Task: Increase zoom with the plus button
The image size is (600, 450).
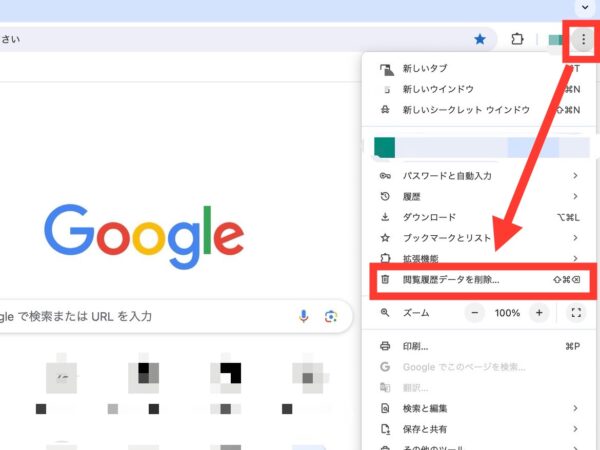Action: (539, 313)
